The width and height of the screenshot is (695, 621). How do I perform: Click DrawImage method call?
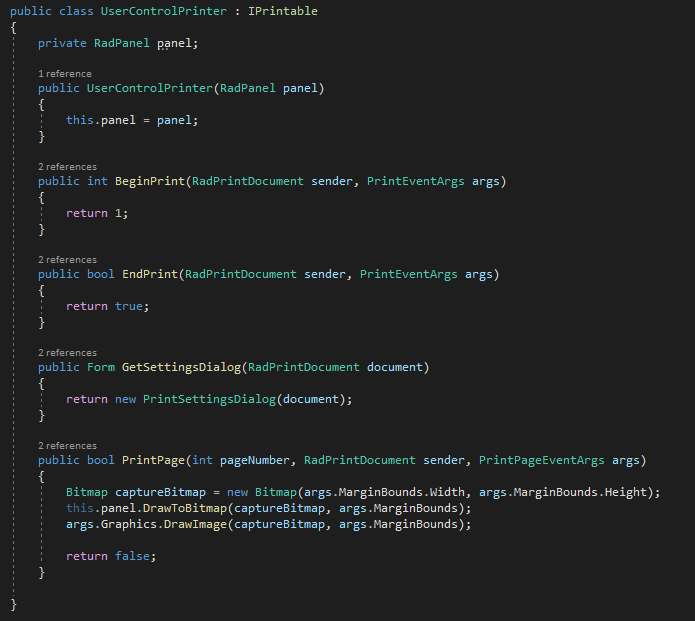(195, 525)
